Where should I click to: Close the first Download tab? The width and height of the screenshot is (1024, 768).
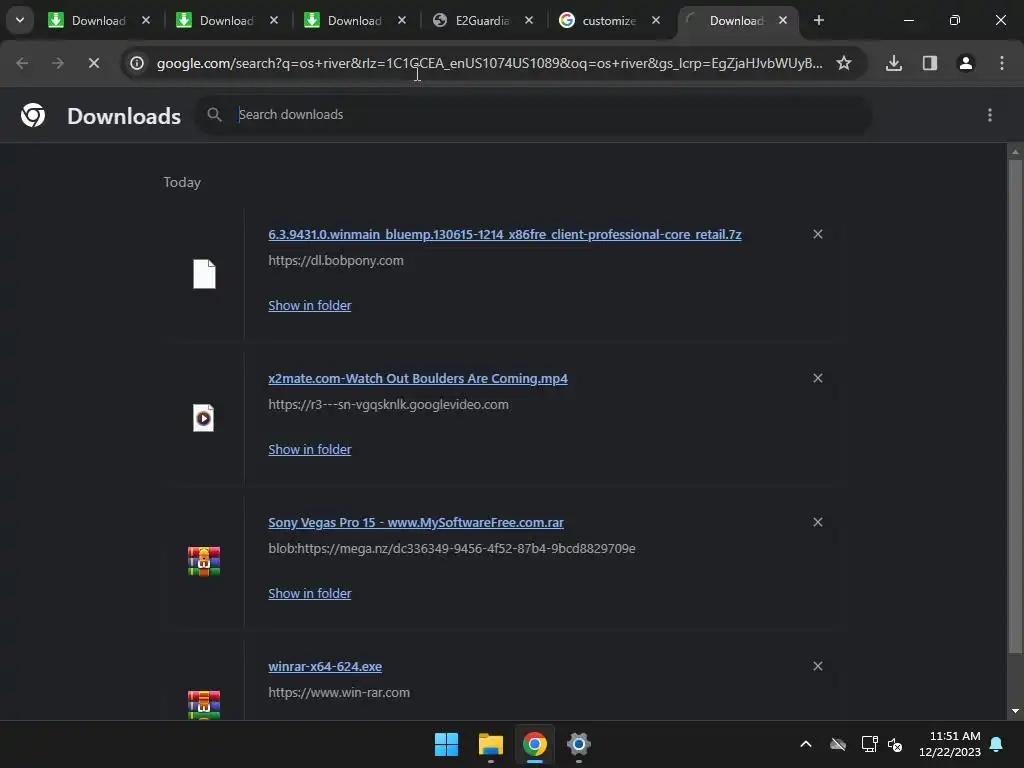tap(146, 20)
